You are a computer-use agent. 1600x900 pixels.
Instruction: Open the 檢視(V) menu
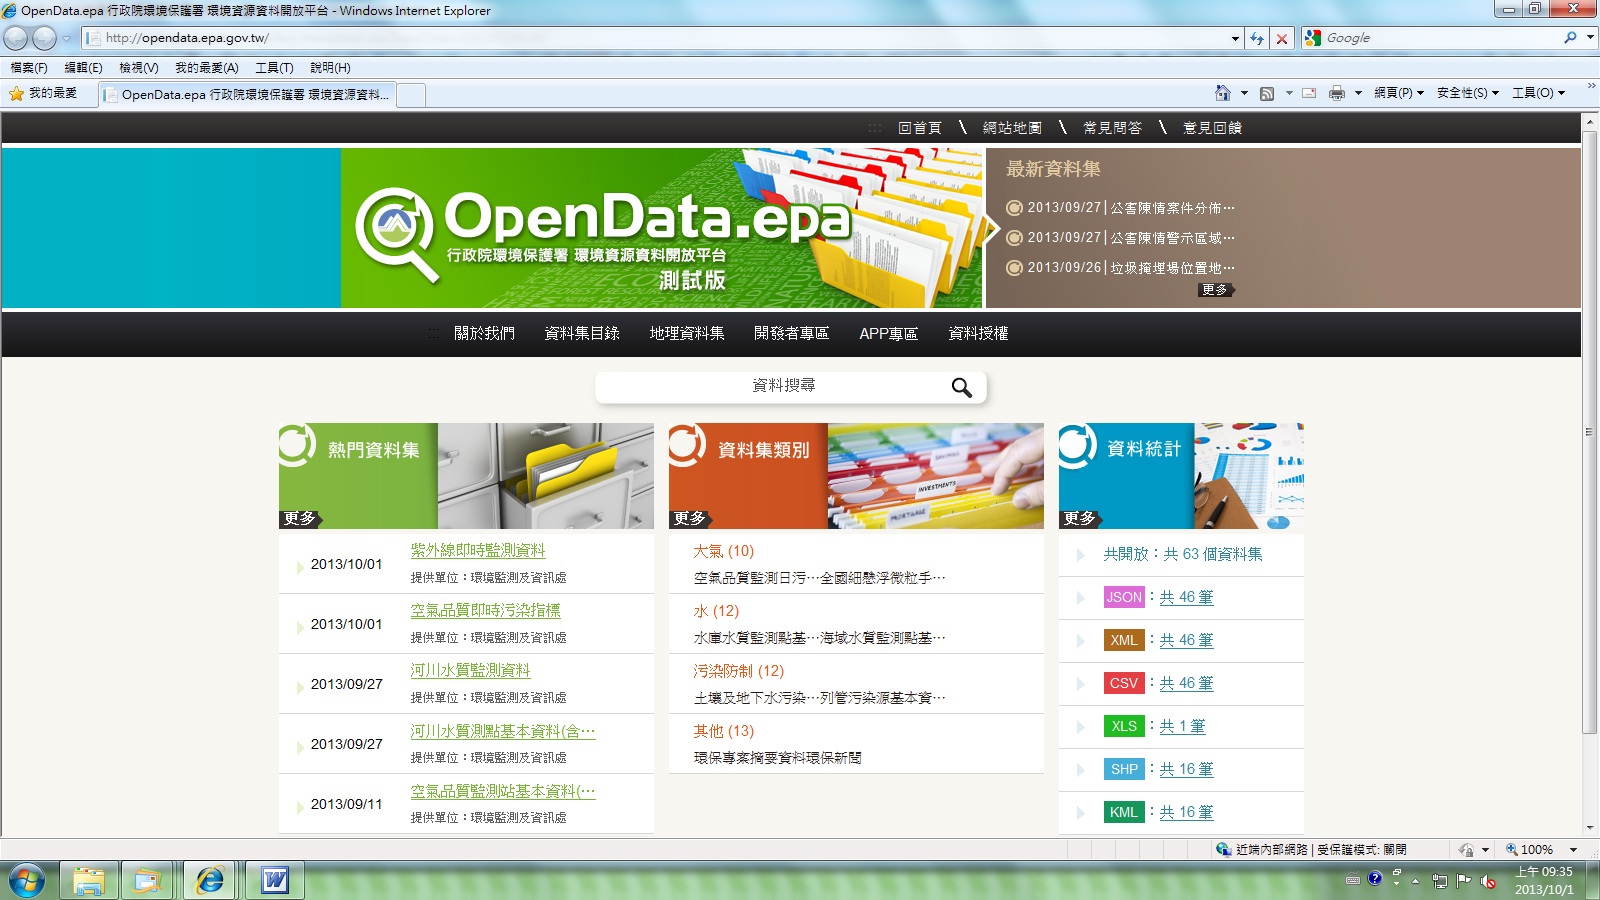click(x=139, y=68)
